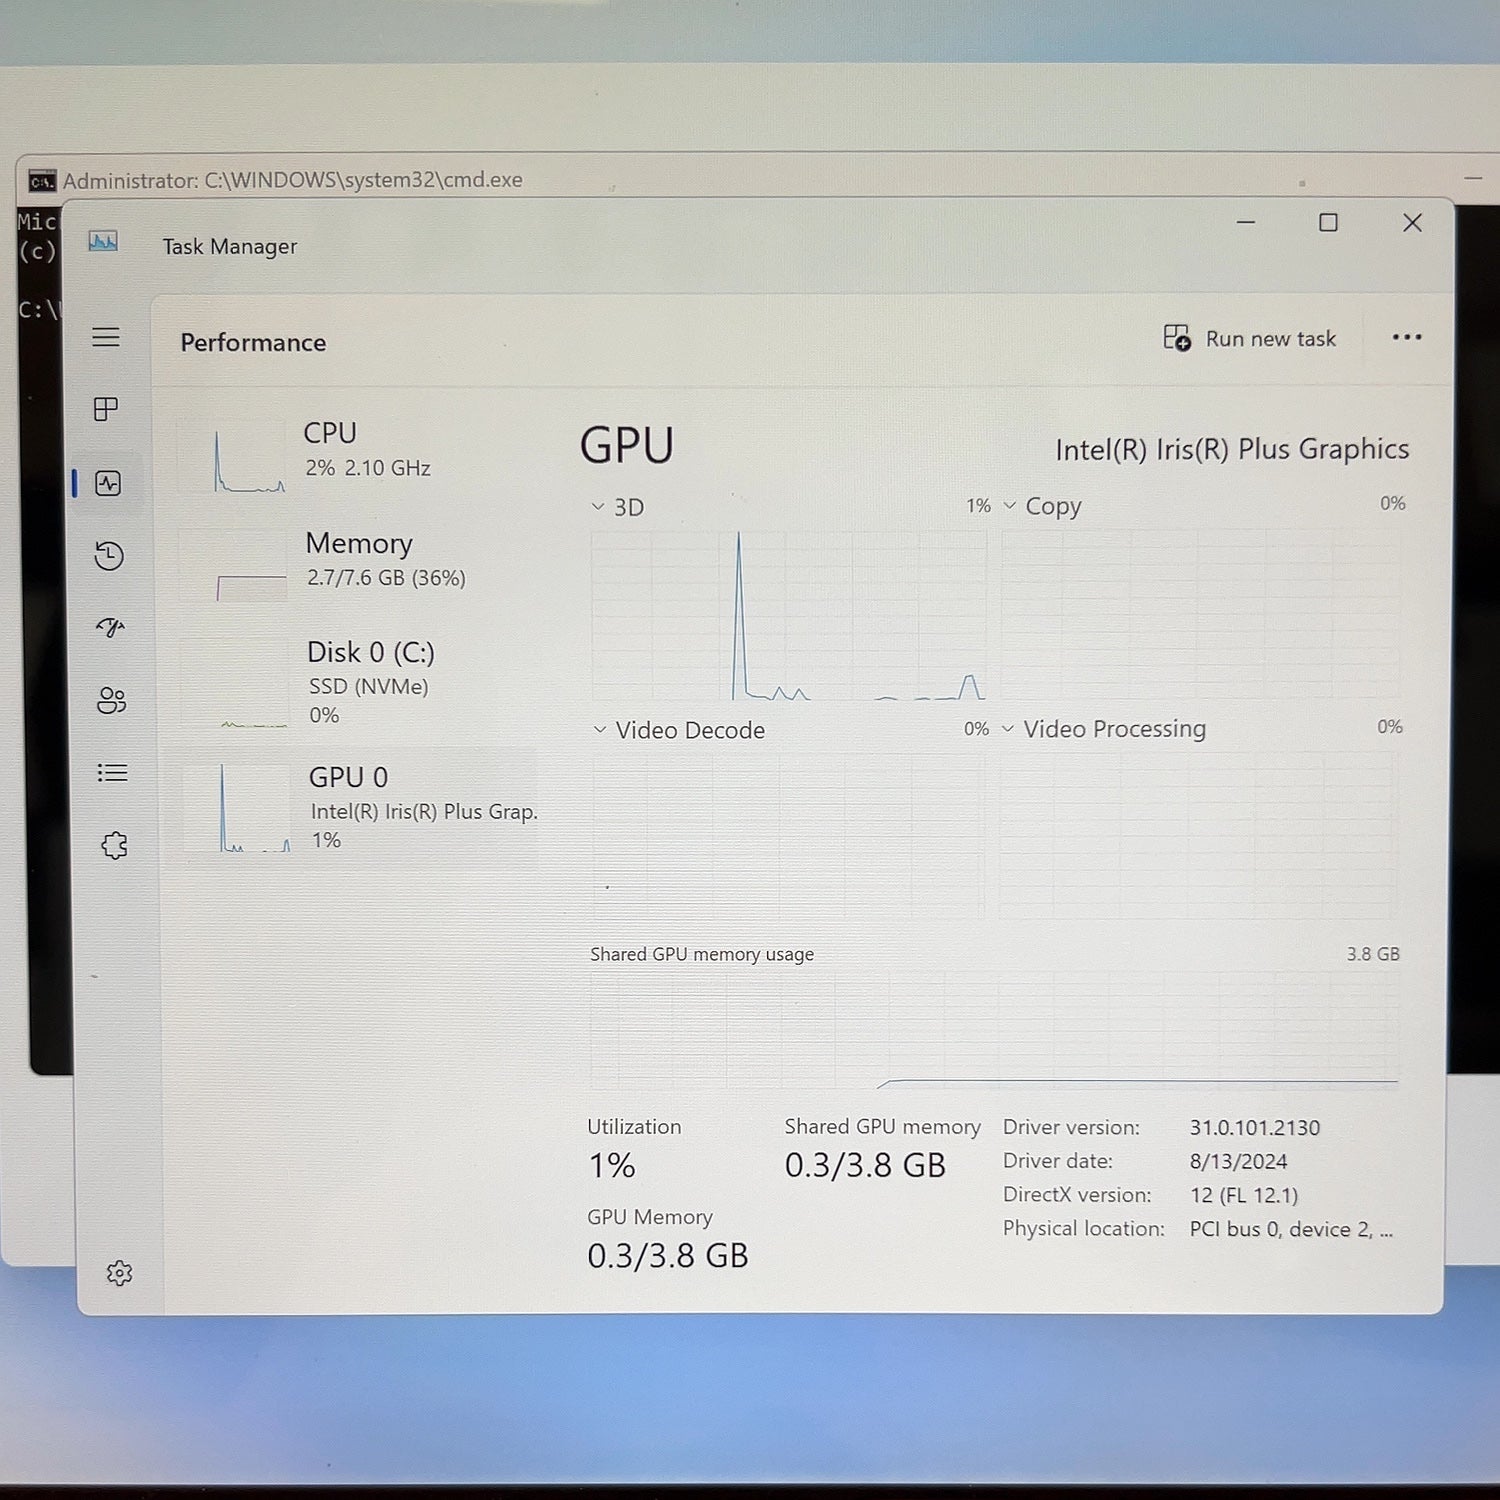Click GPU Memory 0.3/3.8 GB value
The width and height of the screenshot is (1500, 1500).
tap(668, 1256)
